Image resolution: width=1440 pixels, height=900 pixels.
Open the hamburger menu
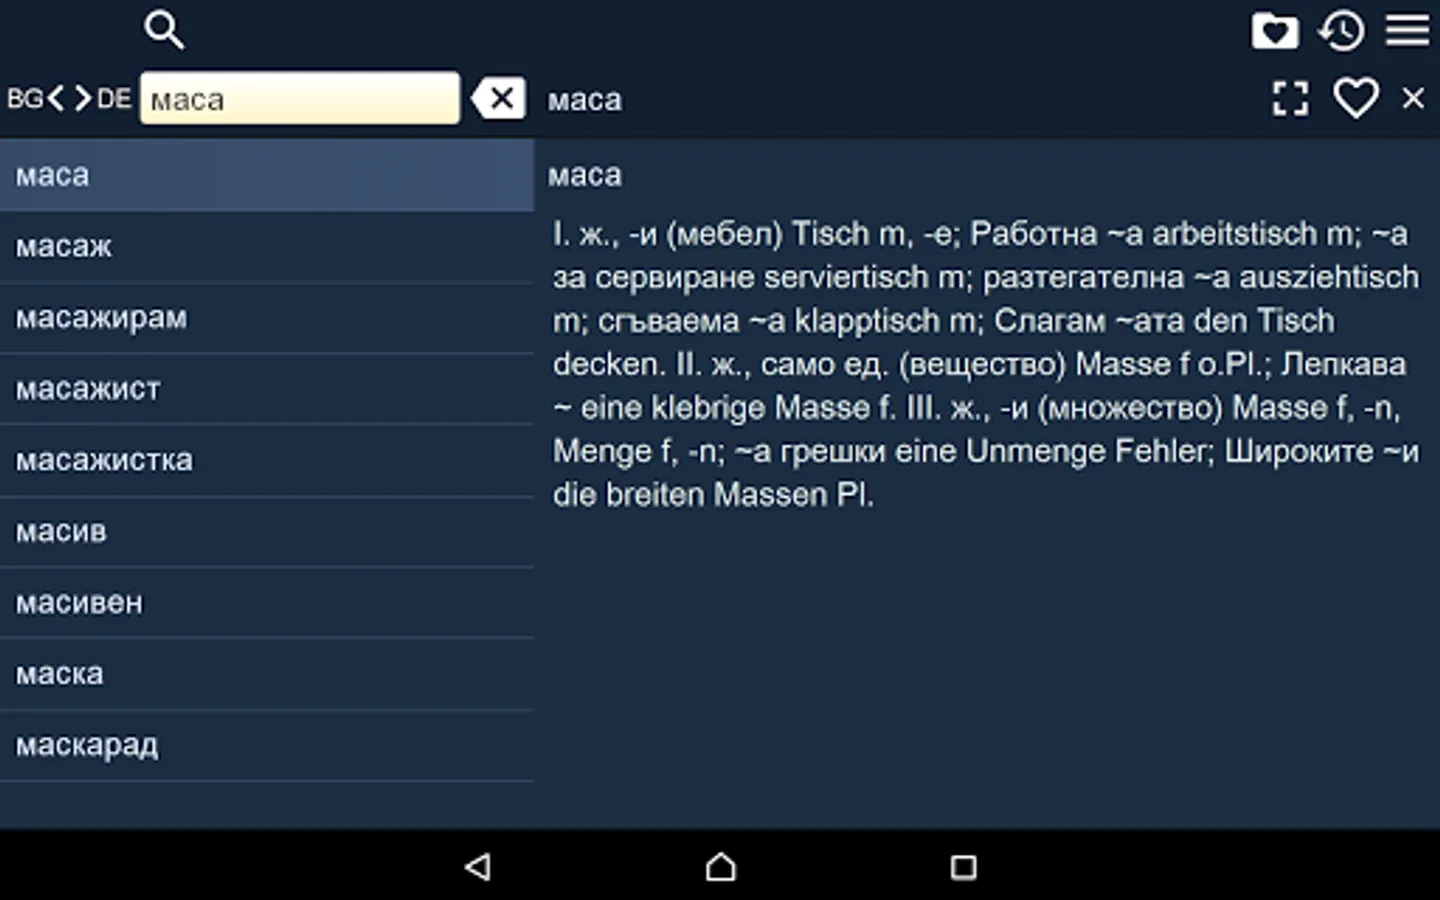click(x=1407, y=30)
